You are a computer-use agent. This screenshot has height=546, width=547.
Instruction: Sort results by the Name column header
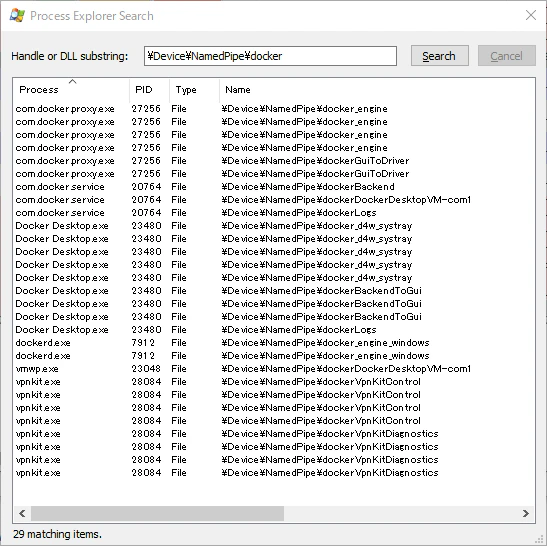click(x=377, y=90)
